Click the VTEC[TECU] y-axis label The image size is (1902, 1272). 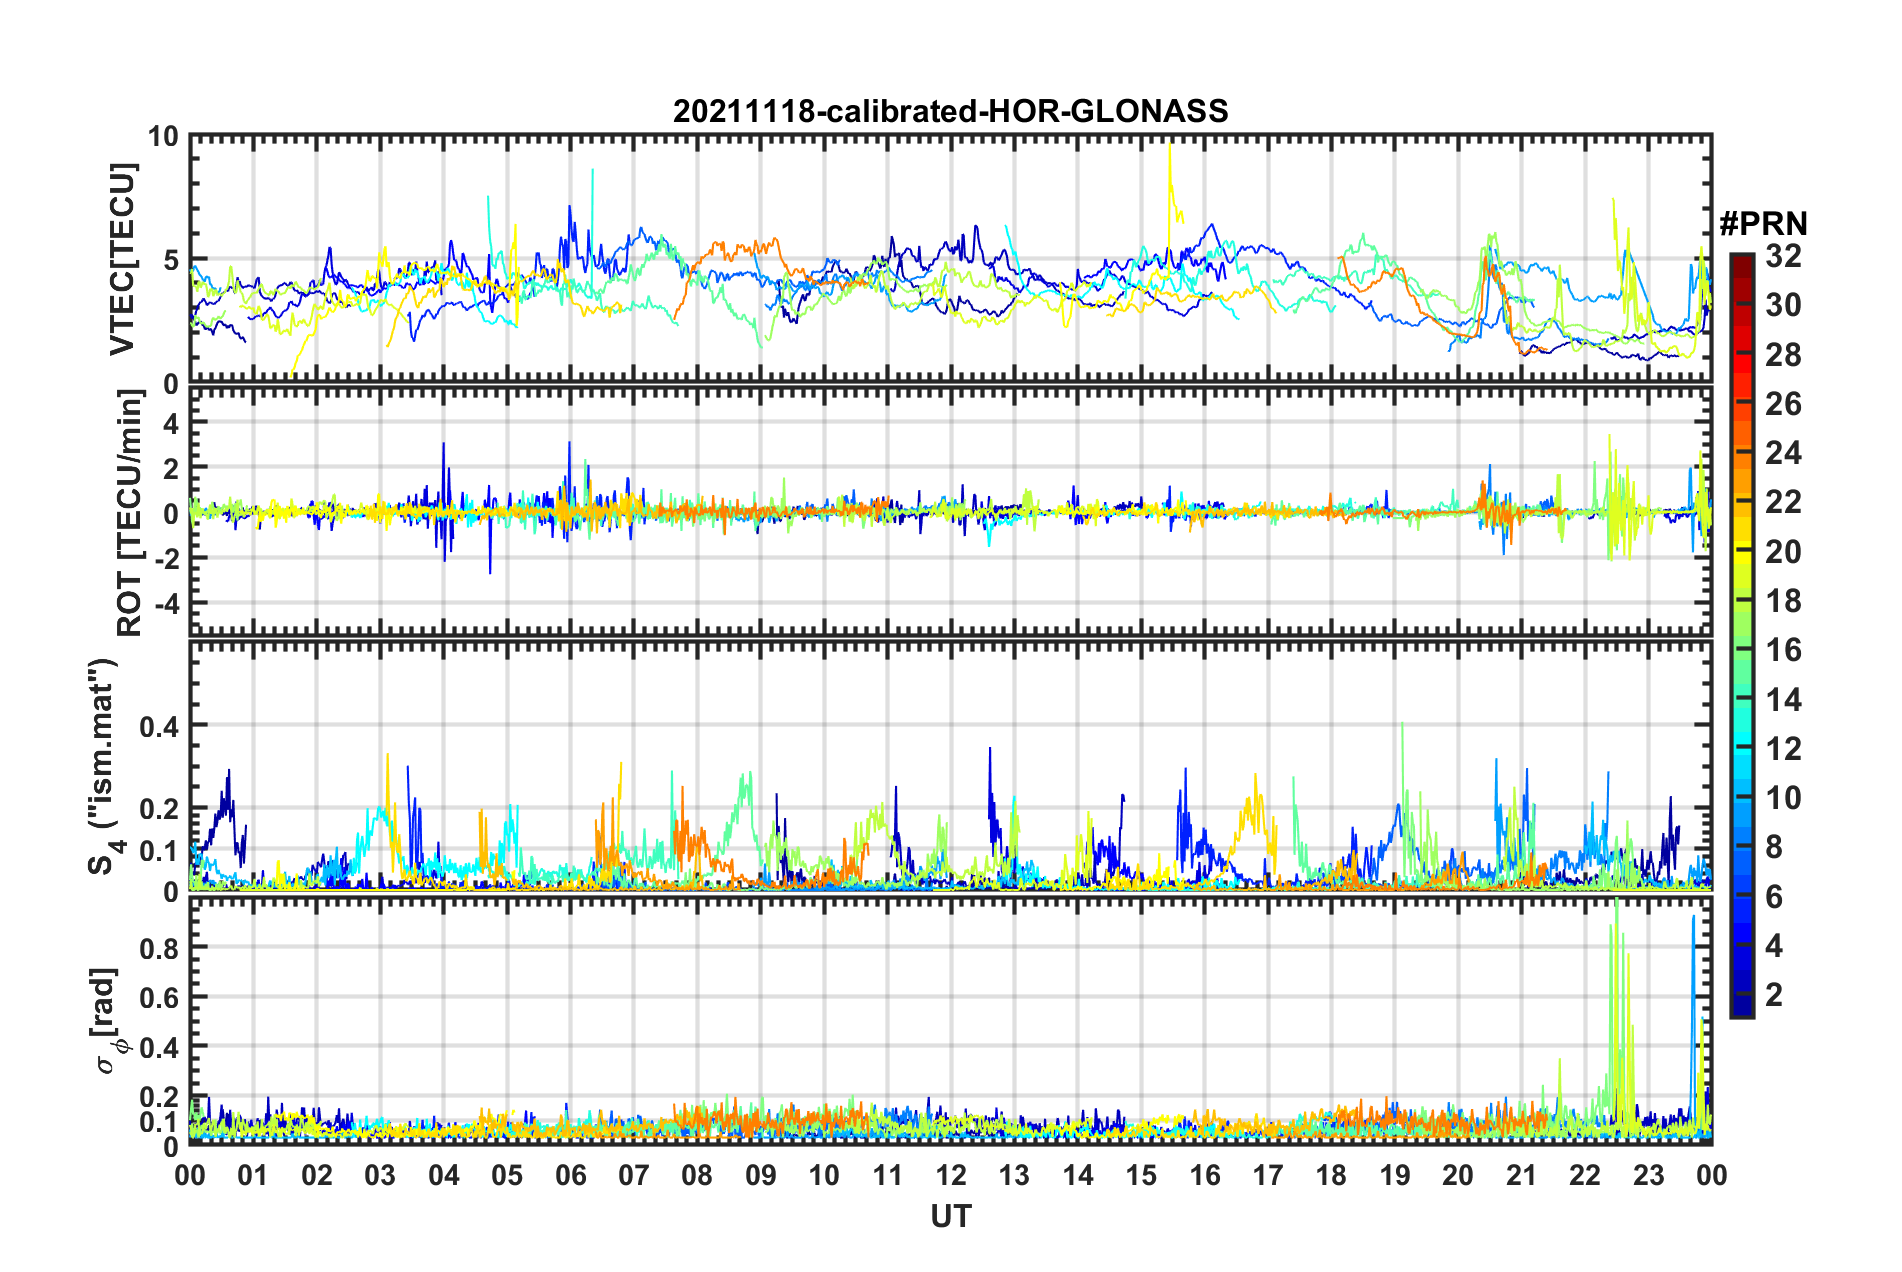pos(122,260)
